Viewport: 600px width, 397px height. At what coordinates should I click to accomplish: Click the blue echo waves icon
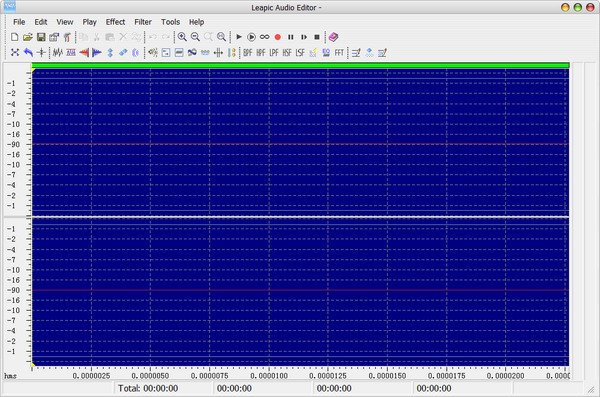pyautogui.click(x=135, y=52)
